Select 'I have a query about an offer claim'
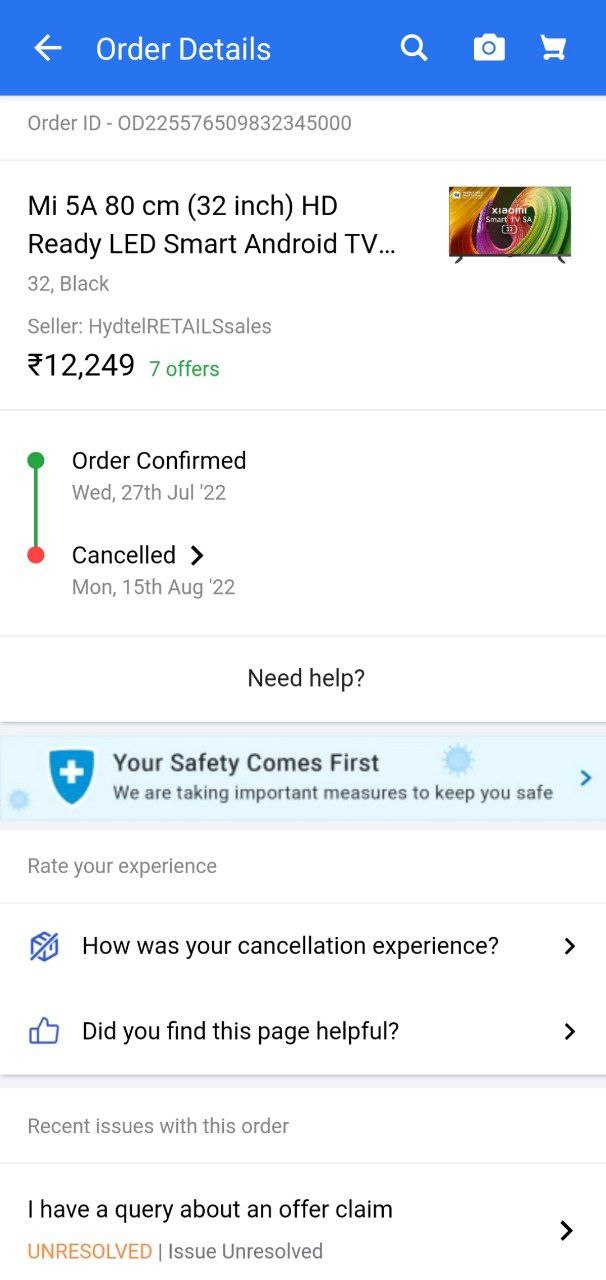Image resolution: width=606 pixels, height=1280 pixels. [x=210, y=1210]
